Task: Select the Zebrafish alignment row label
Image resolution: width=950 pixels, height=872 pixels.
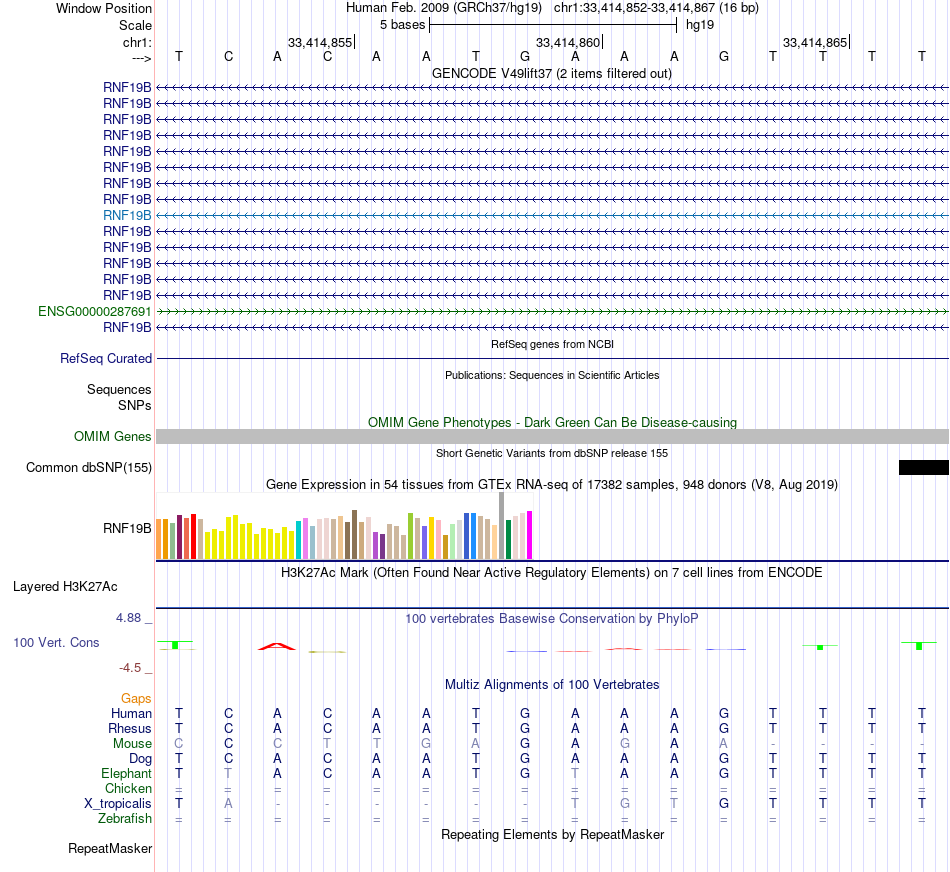Action: pyautogui.click(x=125, y=818)
